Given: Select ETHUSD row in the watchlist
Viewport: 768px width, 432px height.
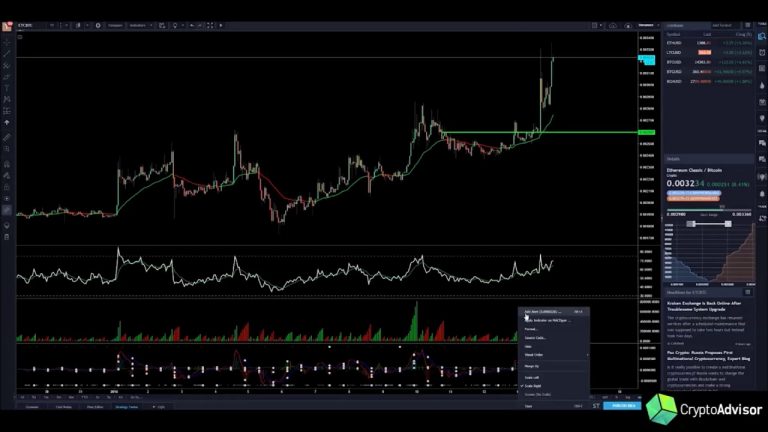Looking at the screenshot, I should click(x=709, y=43).
